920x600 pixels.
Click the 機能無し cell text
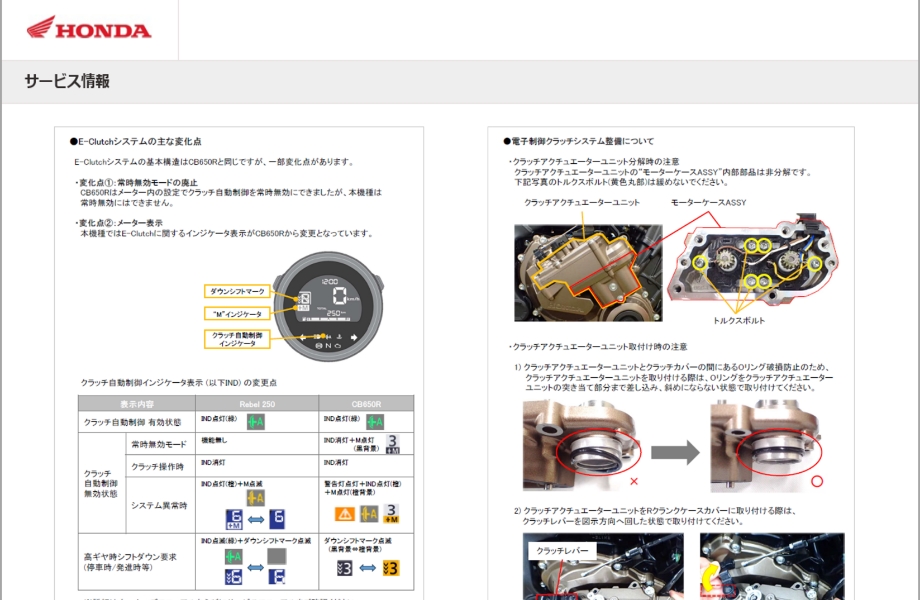point(214,440)
